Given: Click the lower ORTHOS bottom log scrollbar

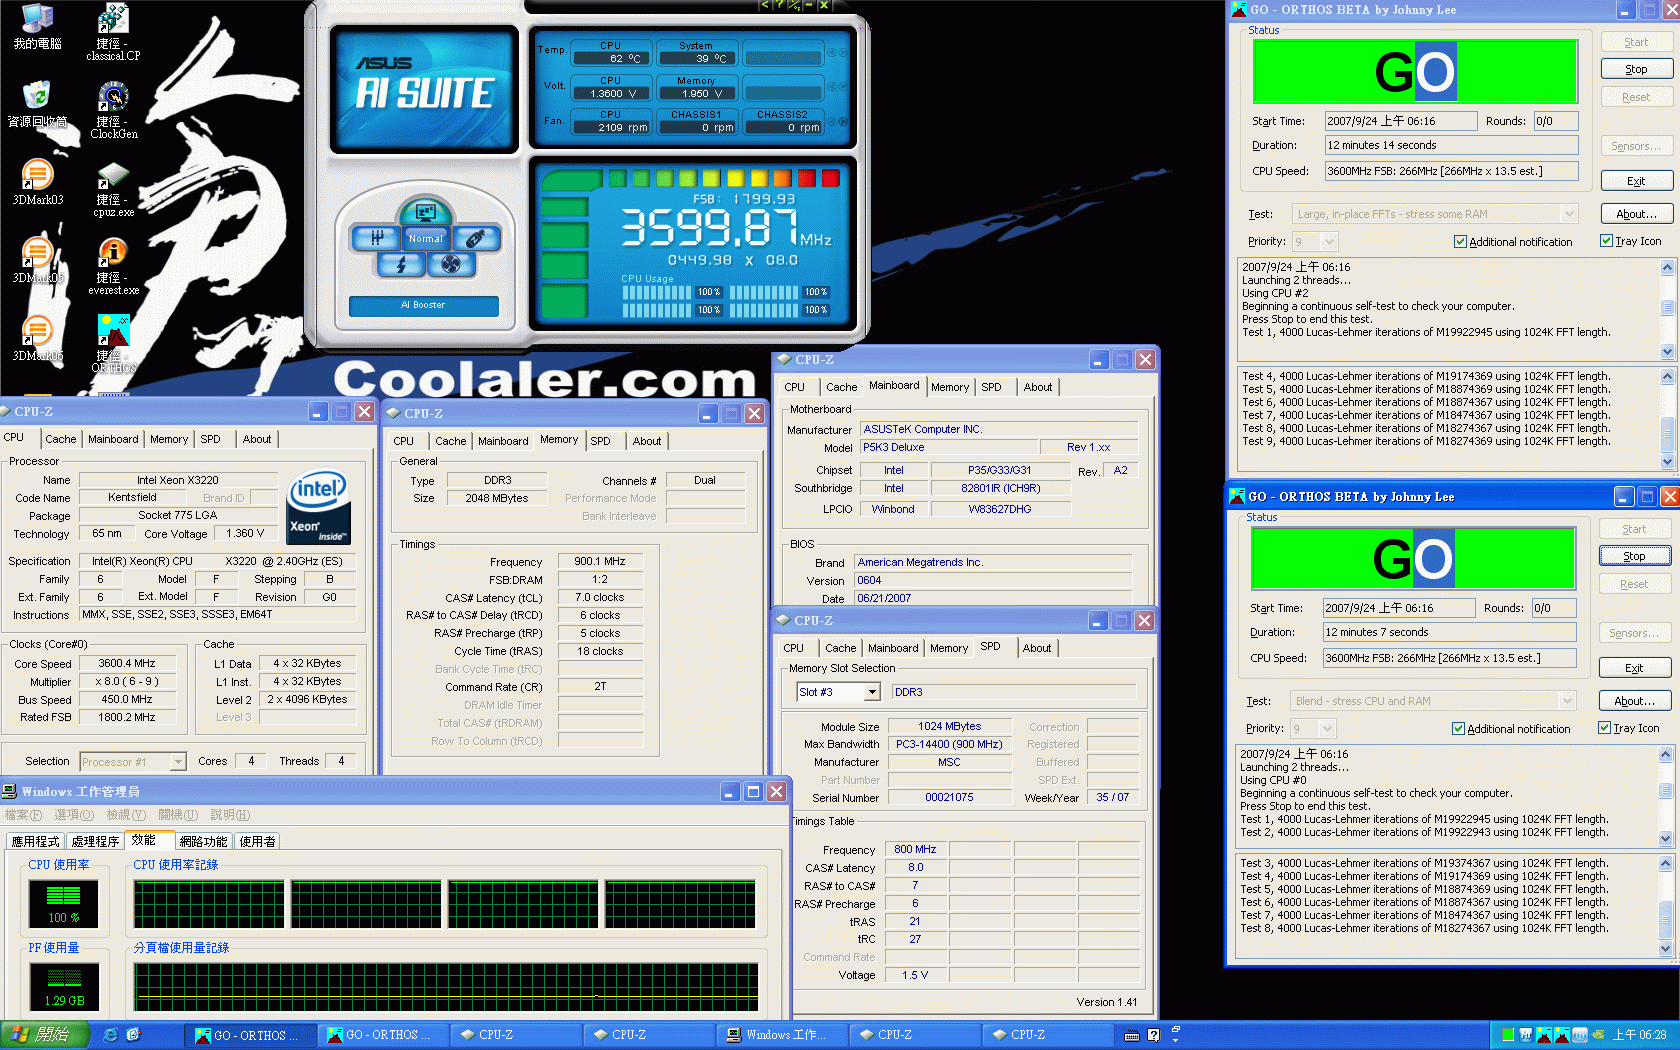Looking at the screenshot, I should (x=1665, y=906).
